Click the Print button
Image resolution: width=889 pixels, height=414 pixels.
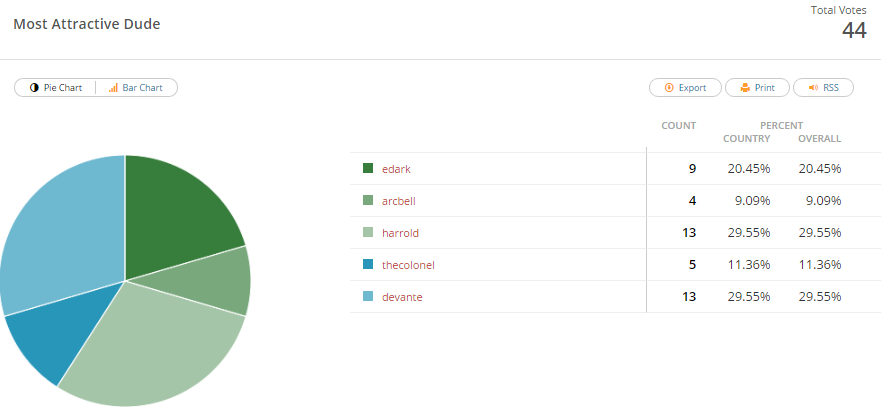click(x=757, y=88)
